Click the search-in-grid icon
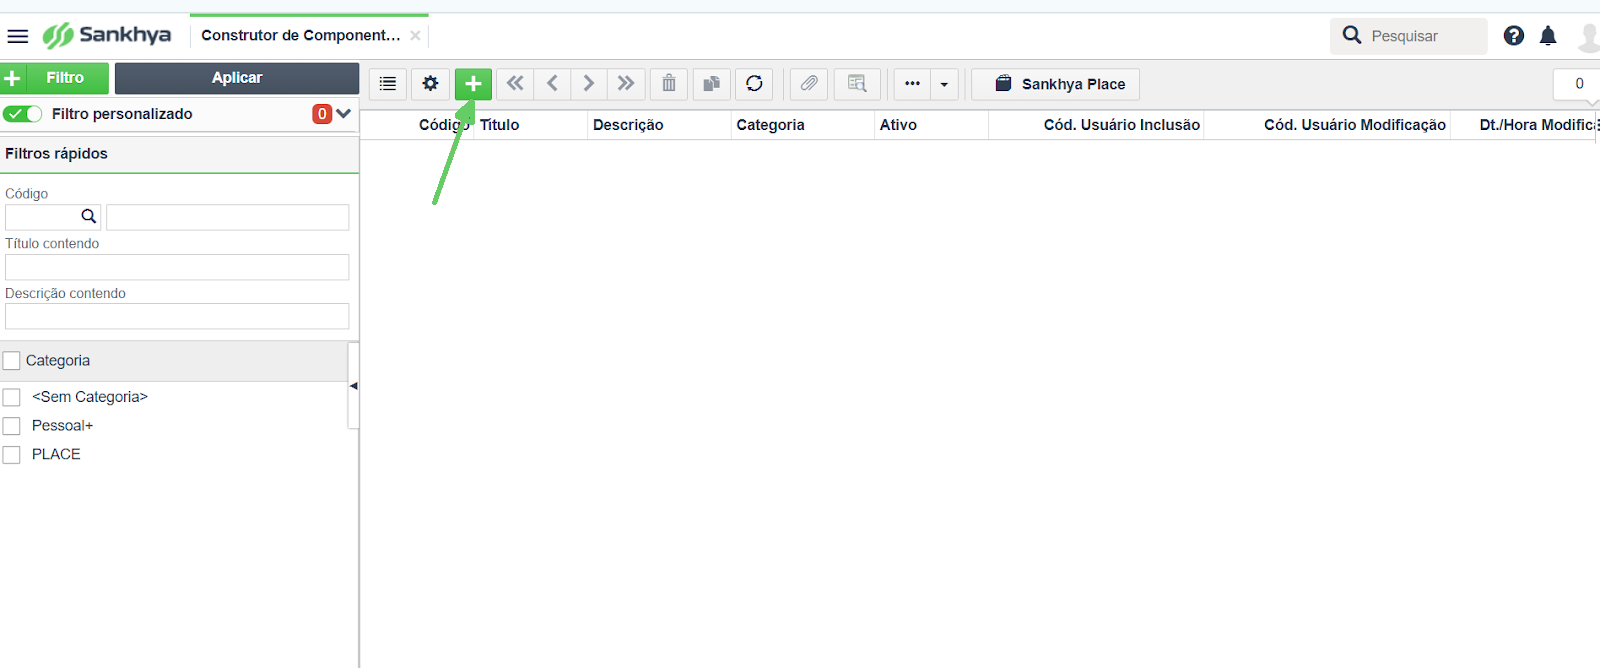Image resolution: width=1600 pixels, height=668 pixels. (x=857, y=84)
